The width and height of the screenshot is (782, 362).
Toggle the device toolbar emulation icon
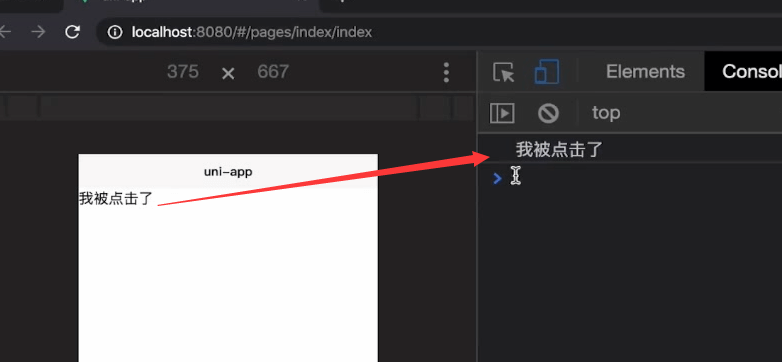[x=547, y=72]
